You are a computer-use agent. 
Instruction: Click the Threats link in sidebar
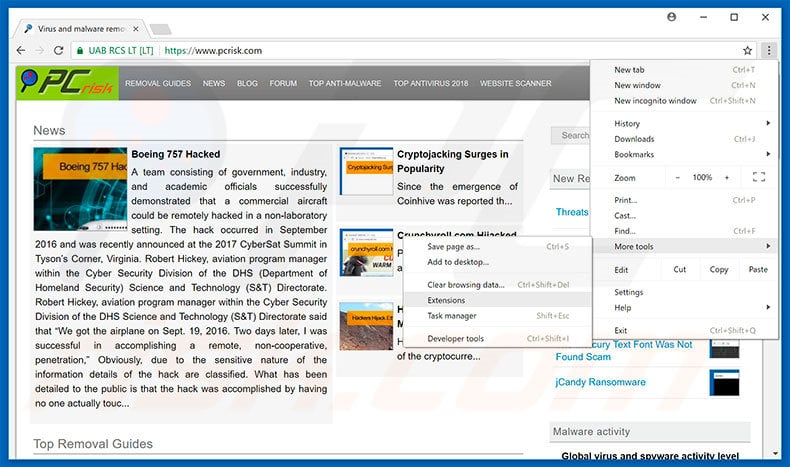click(x=572, y=212)
